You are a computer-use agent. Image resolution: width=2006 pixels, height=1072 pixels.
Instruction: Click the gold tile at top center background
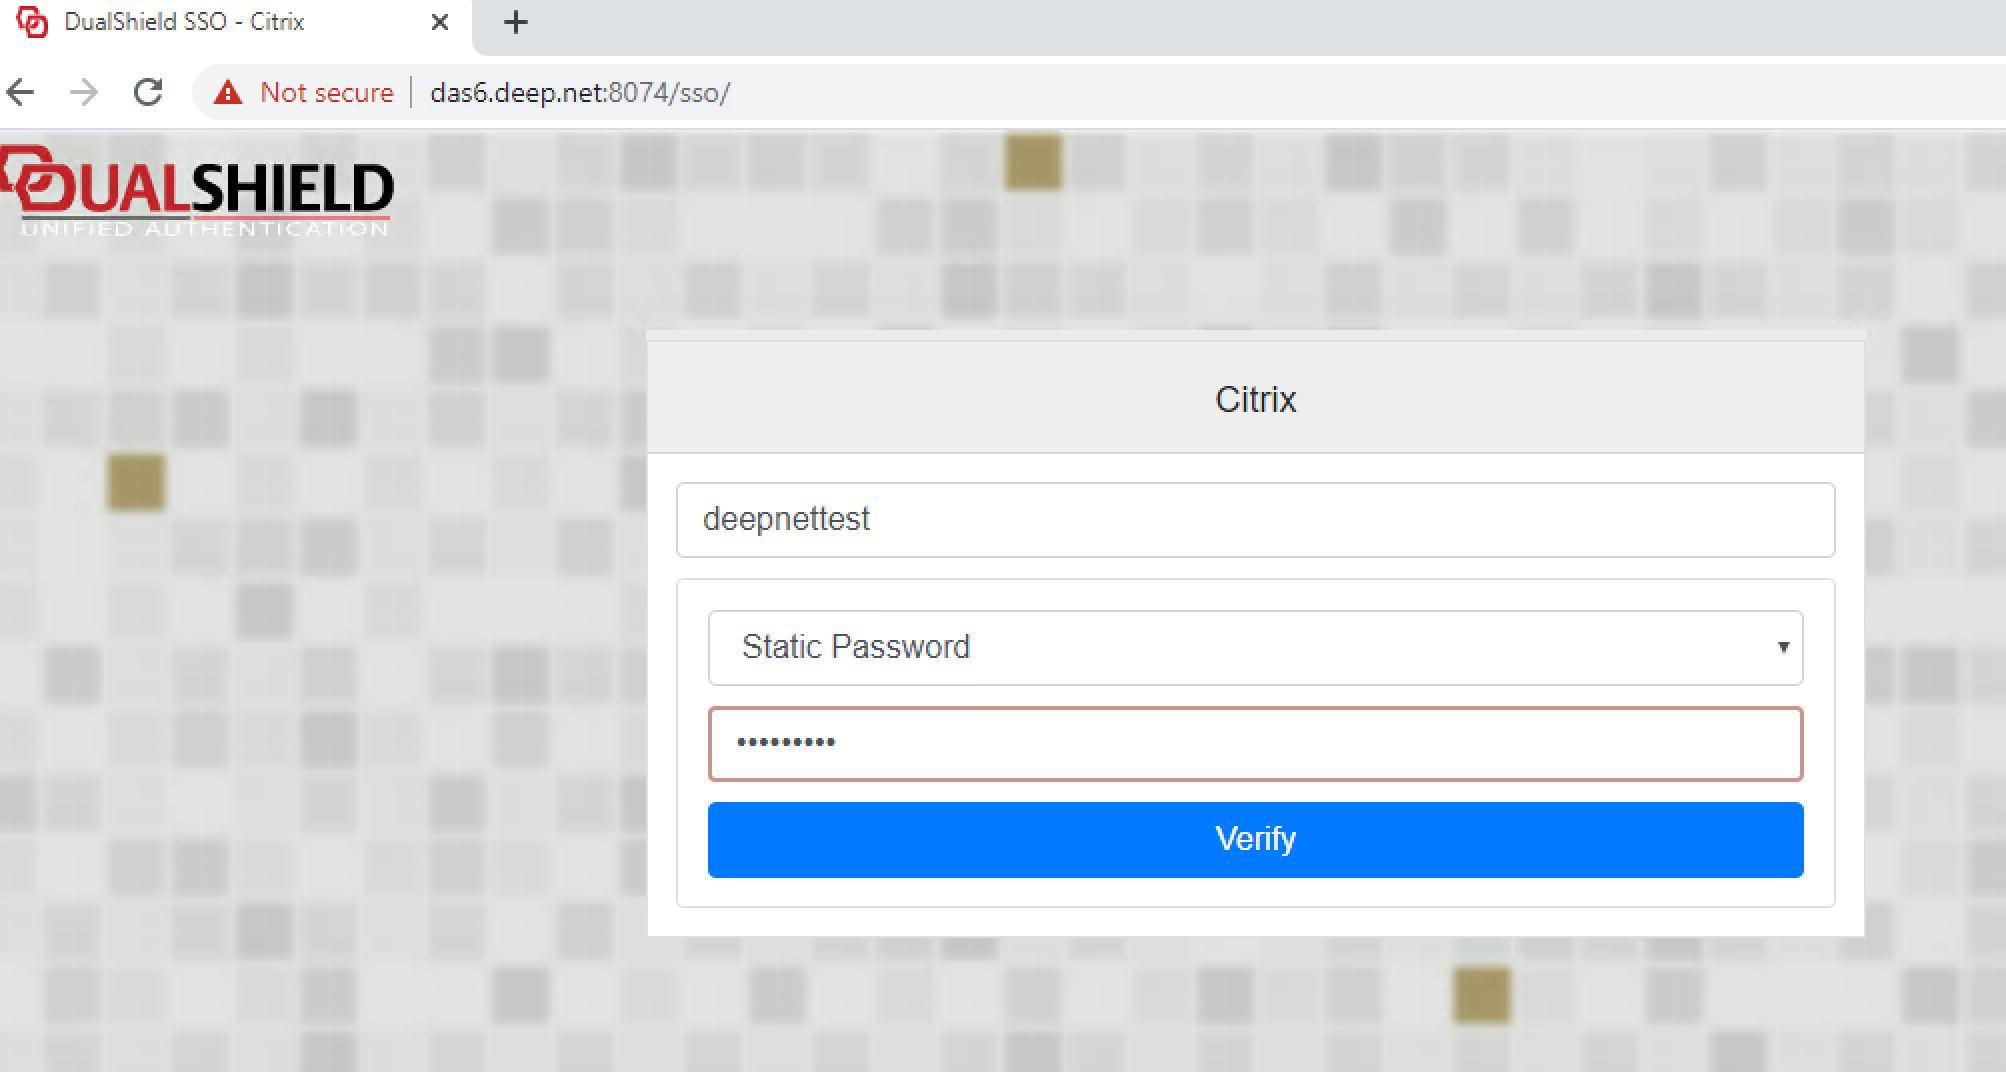(x=1032, y=162)
